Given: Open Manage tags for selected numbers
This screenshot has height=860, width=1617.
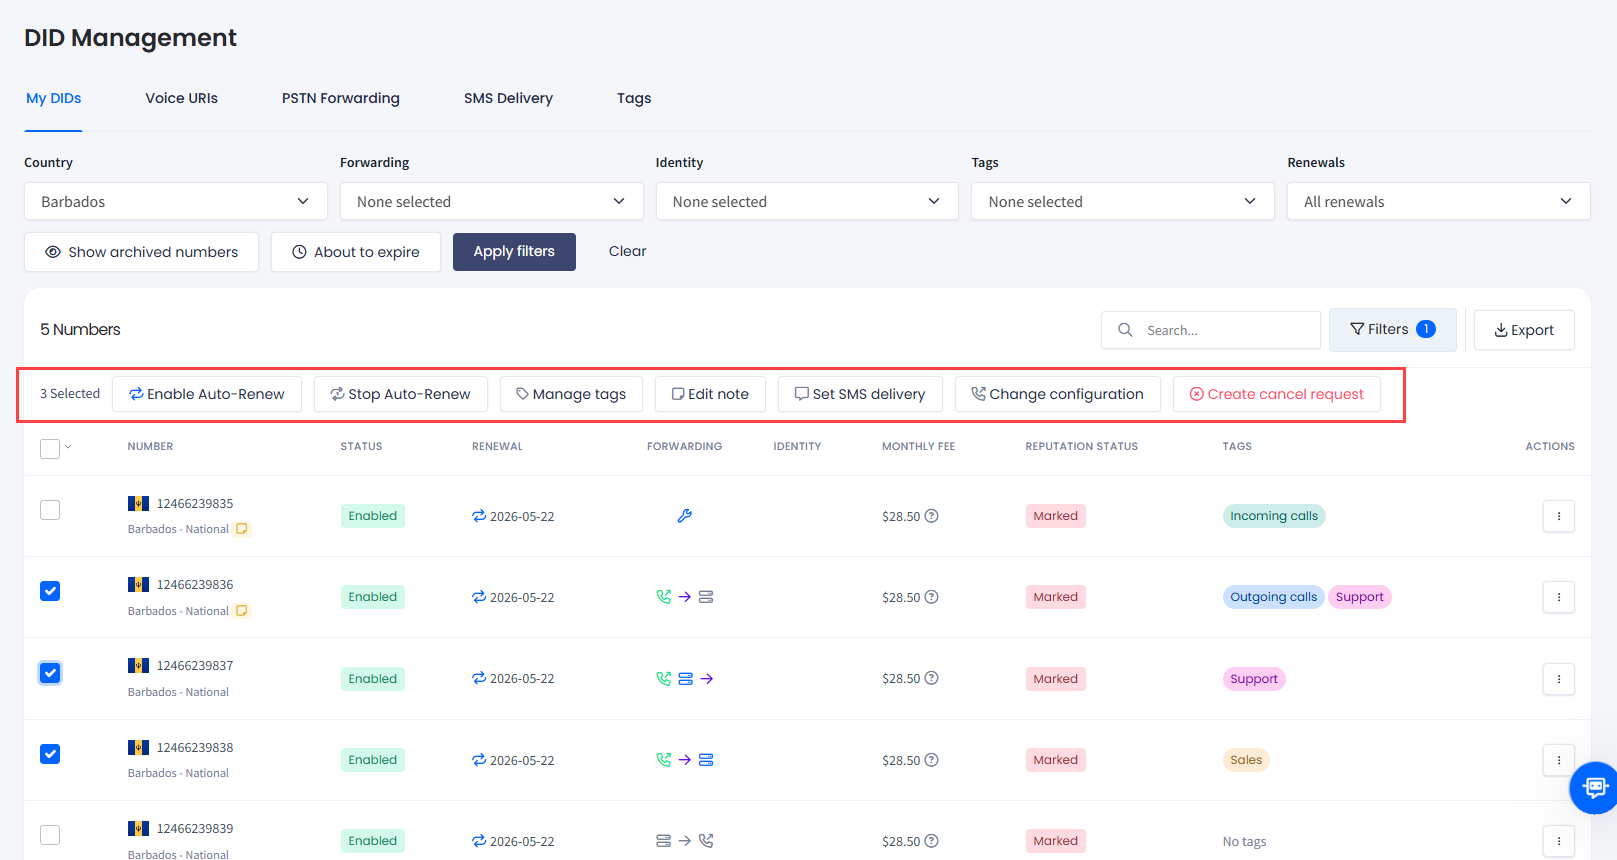Looking at the screenshot, I should click(x=571, y=394).
